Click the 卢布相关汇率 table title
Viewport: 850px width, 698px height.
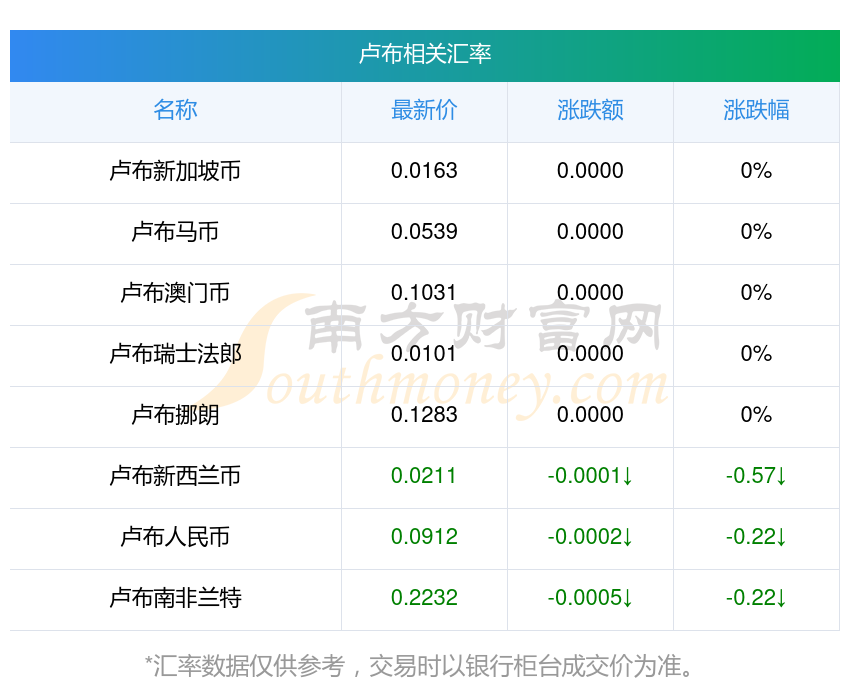point(425,54)
